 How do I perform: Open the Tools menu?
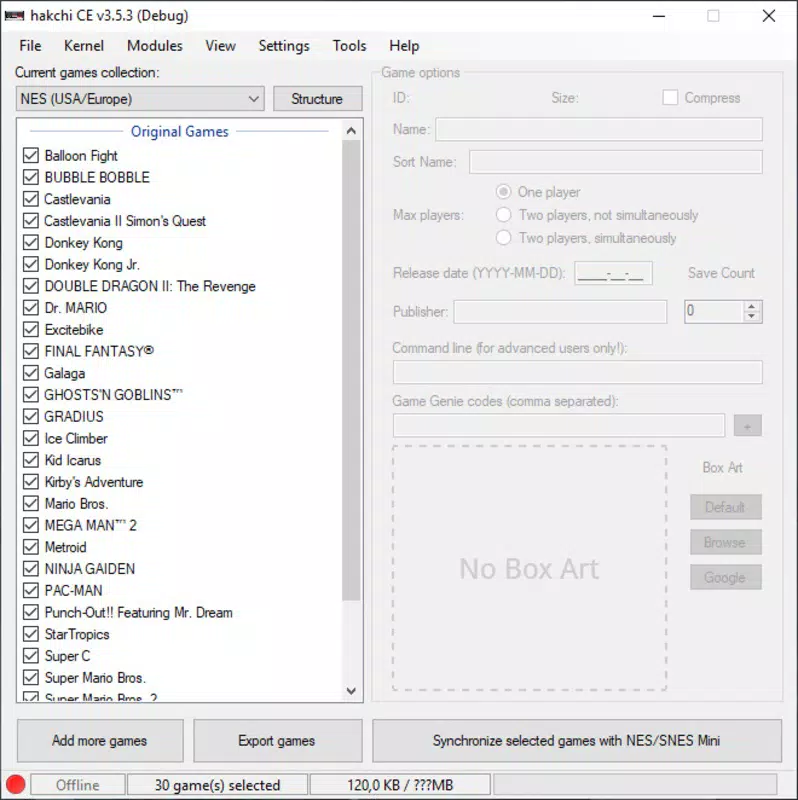click(x=350, y=46)
